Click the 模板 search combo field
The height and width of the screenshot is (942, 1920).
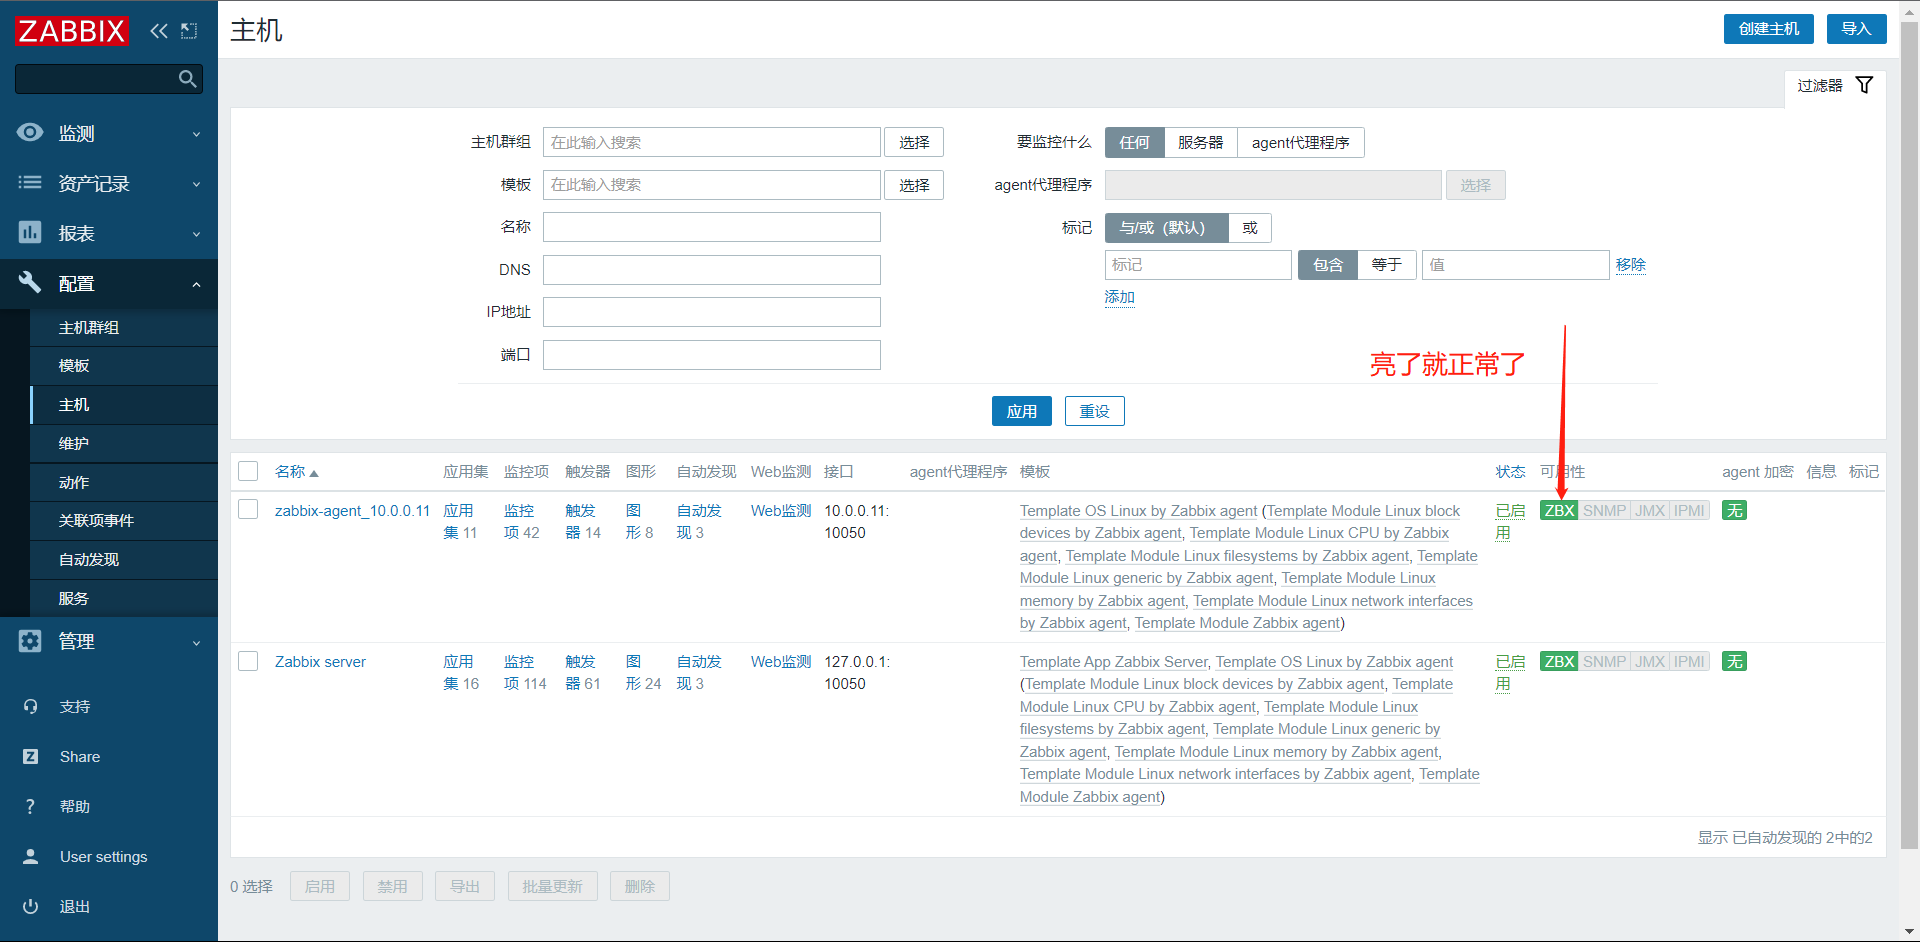click(x=712, y=185)
